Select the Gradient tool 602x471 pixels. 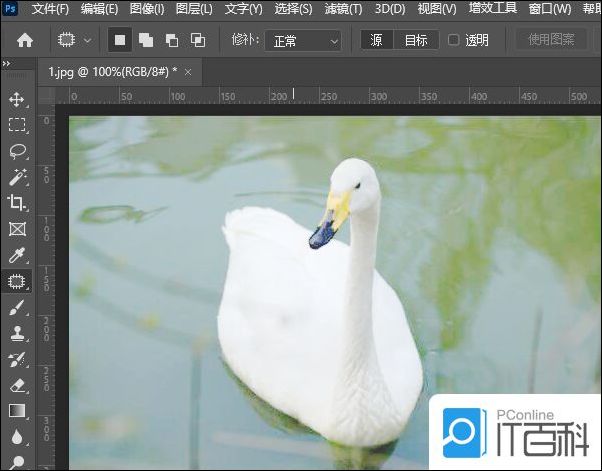coord(17,410)
